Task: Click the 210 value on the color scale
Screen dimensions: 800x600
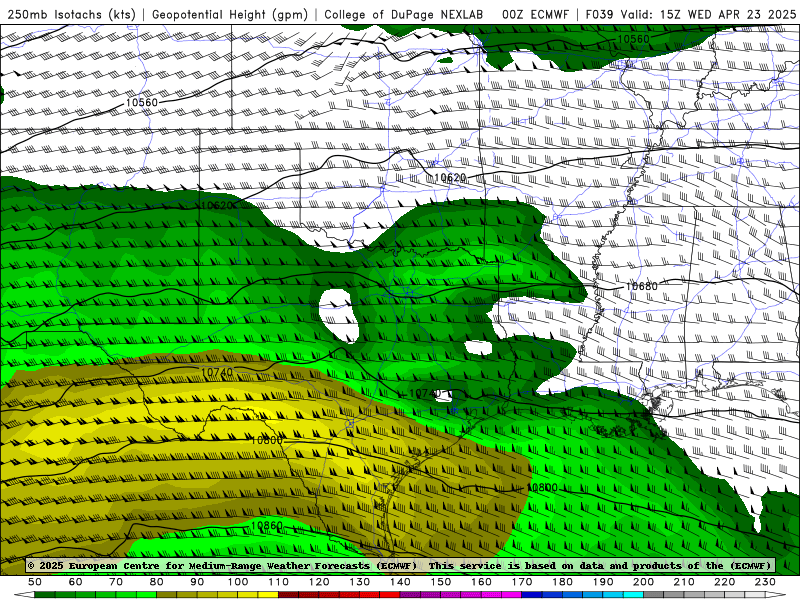Action: point(684,582)
